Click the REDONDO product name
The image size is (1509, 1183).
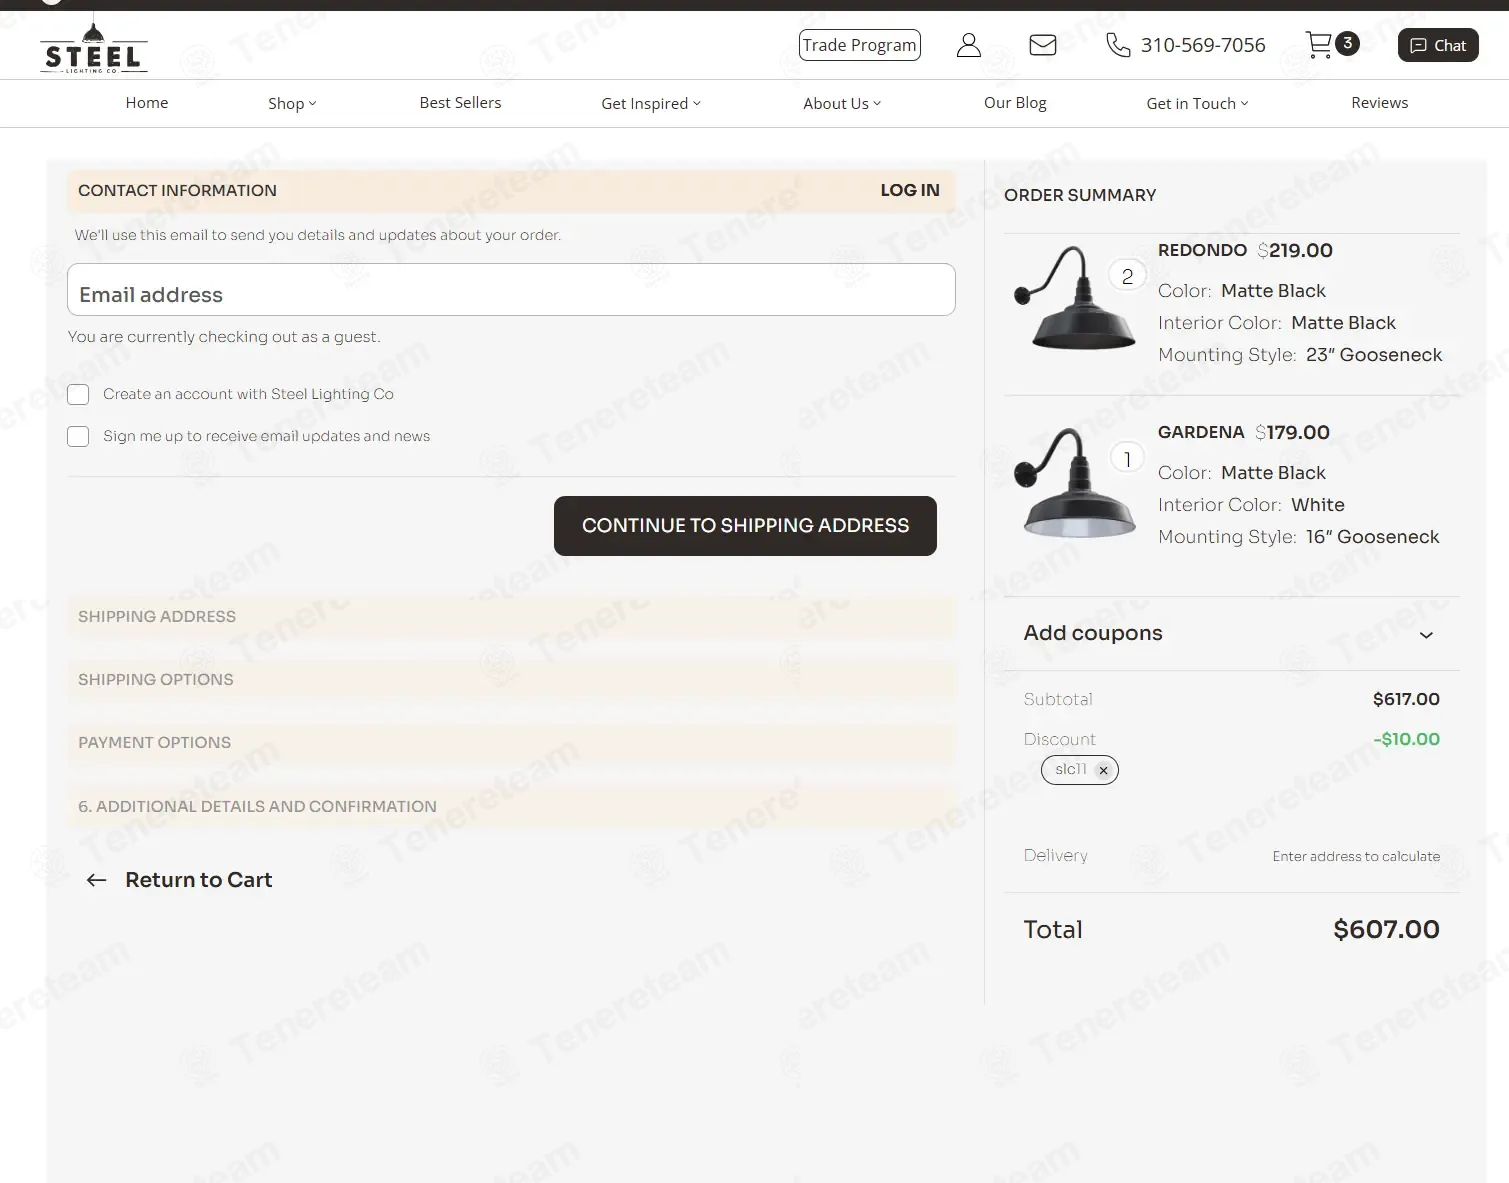click(1202, 250)
